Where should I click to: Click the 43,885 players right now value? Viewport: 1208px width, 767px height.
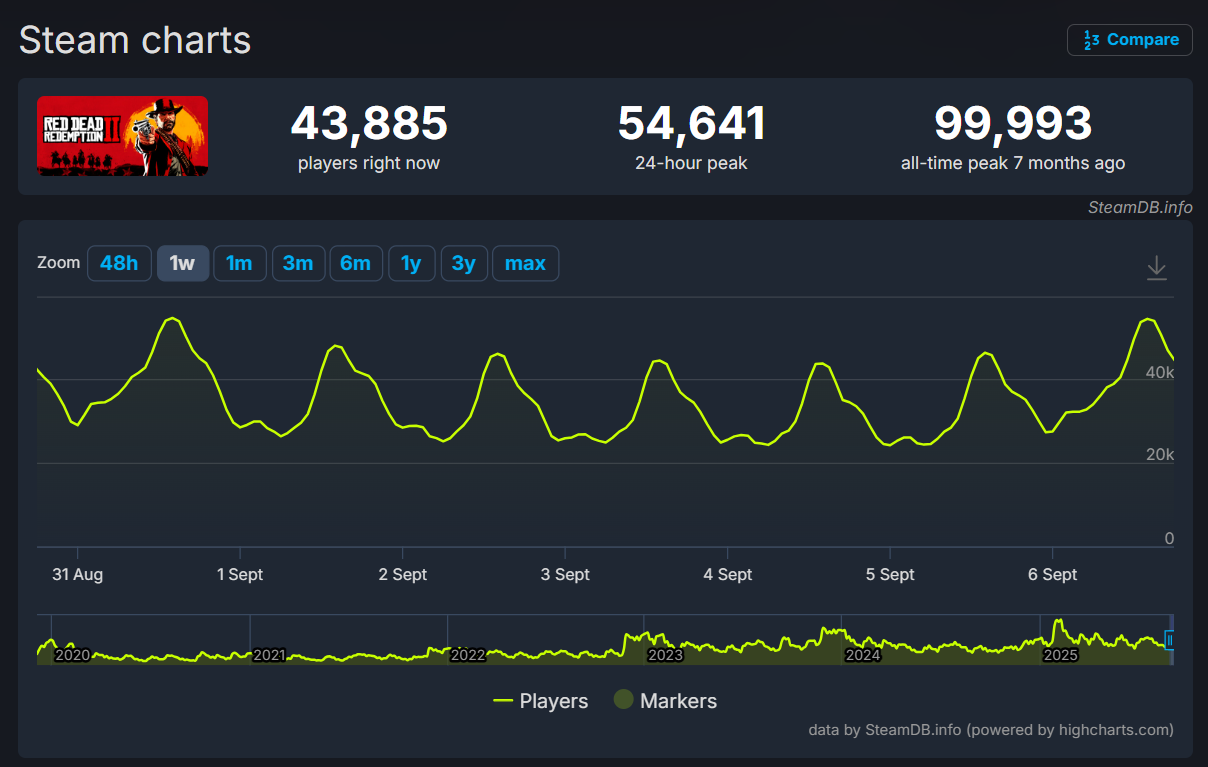coord(369,123)
